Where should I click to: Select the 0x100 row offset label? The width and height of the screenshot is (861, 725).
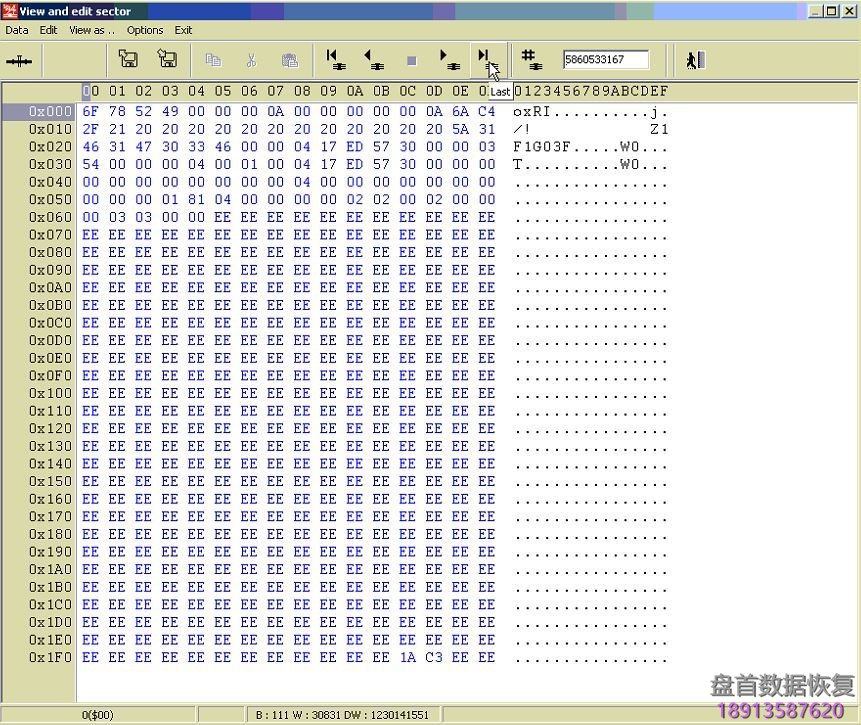point(50,394)
